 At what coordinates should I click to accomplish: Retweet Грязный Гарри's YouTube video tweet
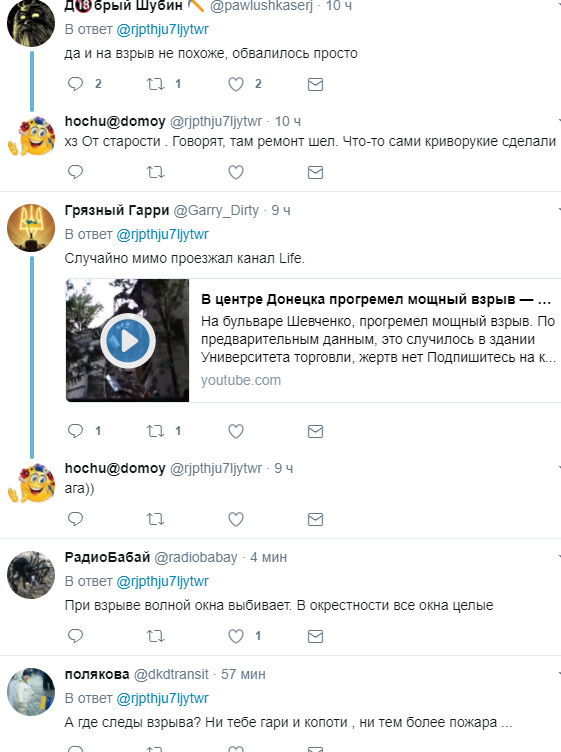[155, 431]
